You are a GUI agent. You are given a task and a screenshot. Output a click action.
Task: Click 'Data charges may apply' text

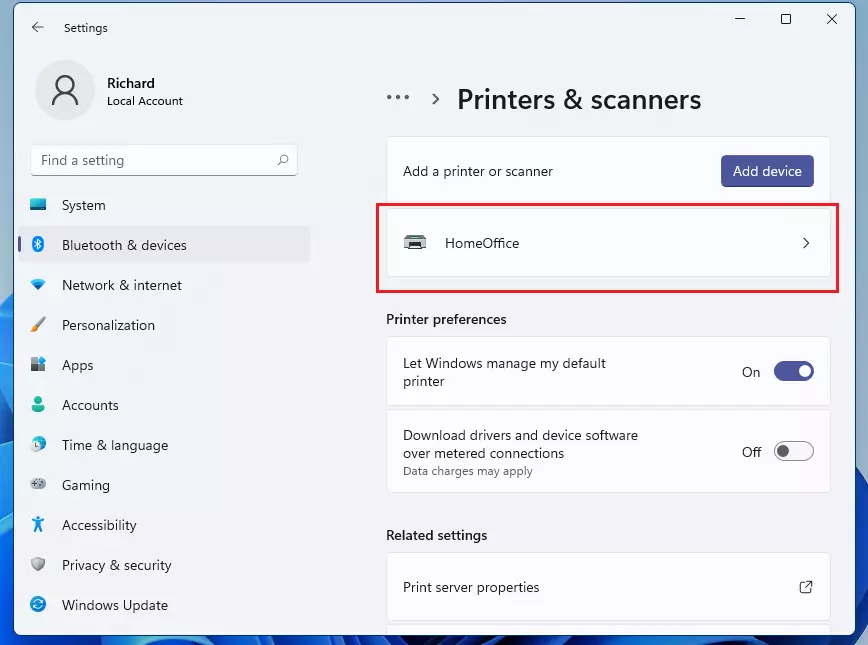[468, 471]
